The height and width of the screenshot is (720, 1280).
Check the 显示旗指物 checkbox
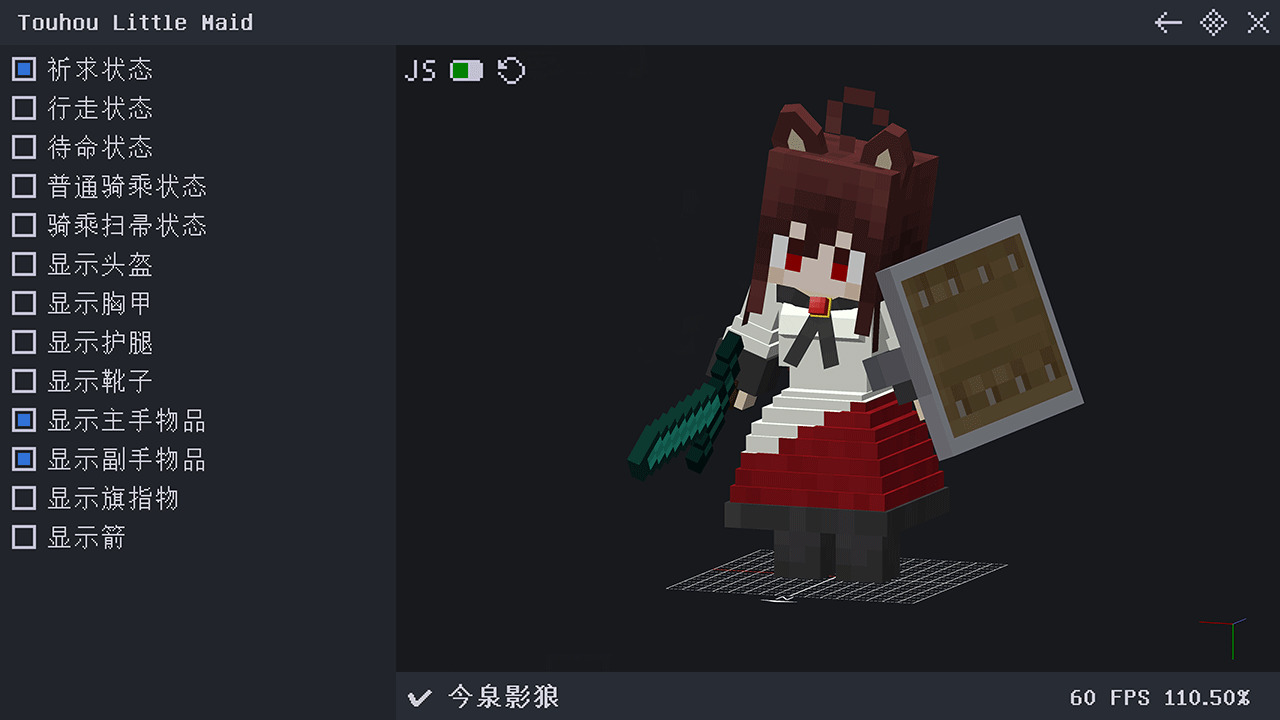pyautogui.click(x=24, y=498)
